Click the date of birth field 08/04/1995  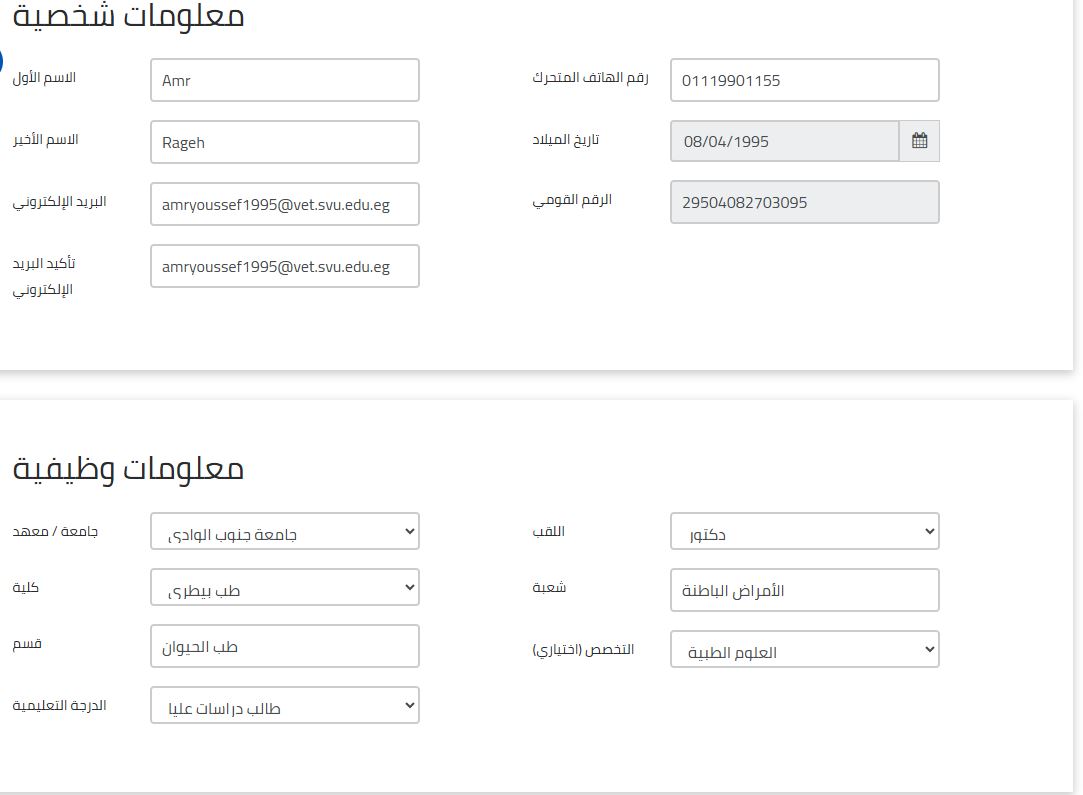[x=784, y=141]
